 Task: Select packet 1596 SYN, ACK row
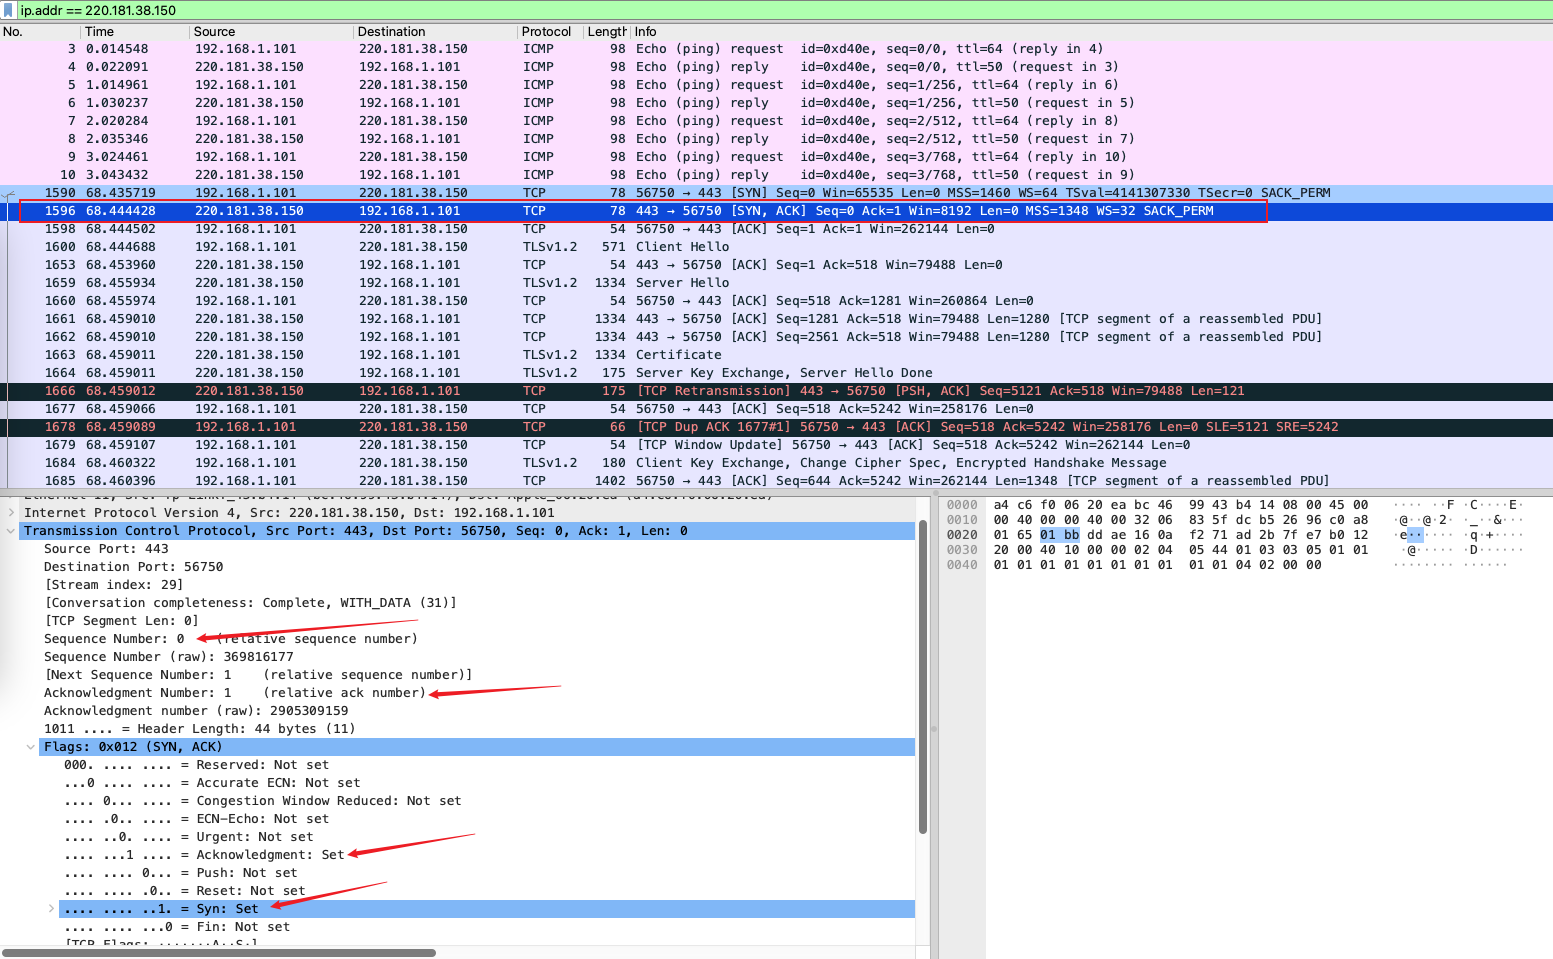(776, 211)
